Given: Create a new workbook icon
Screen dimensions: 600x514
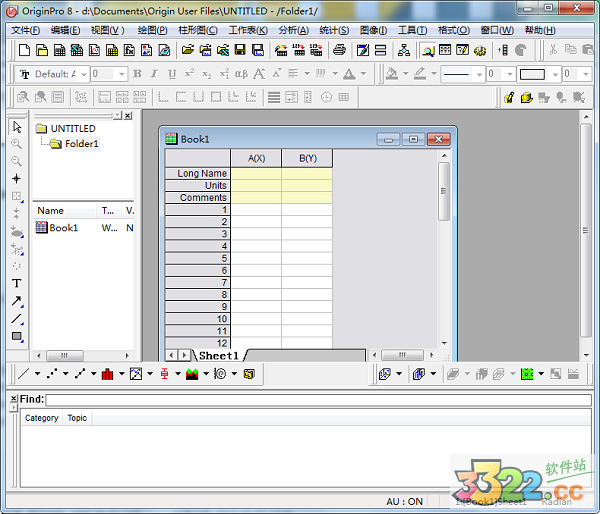Looking at the screenshot, I should coord(59,50).
